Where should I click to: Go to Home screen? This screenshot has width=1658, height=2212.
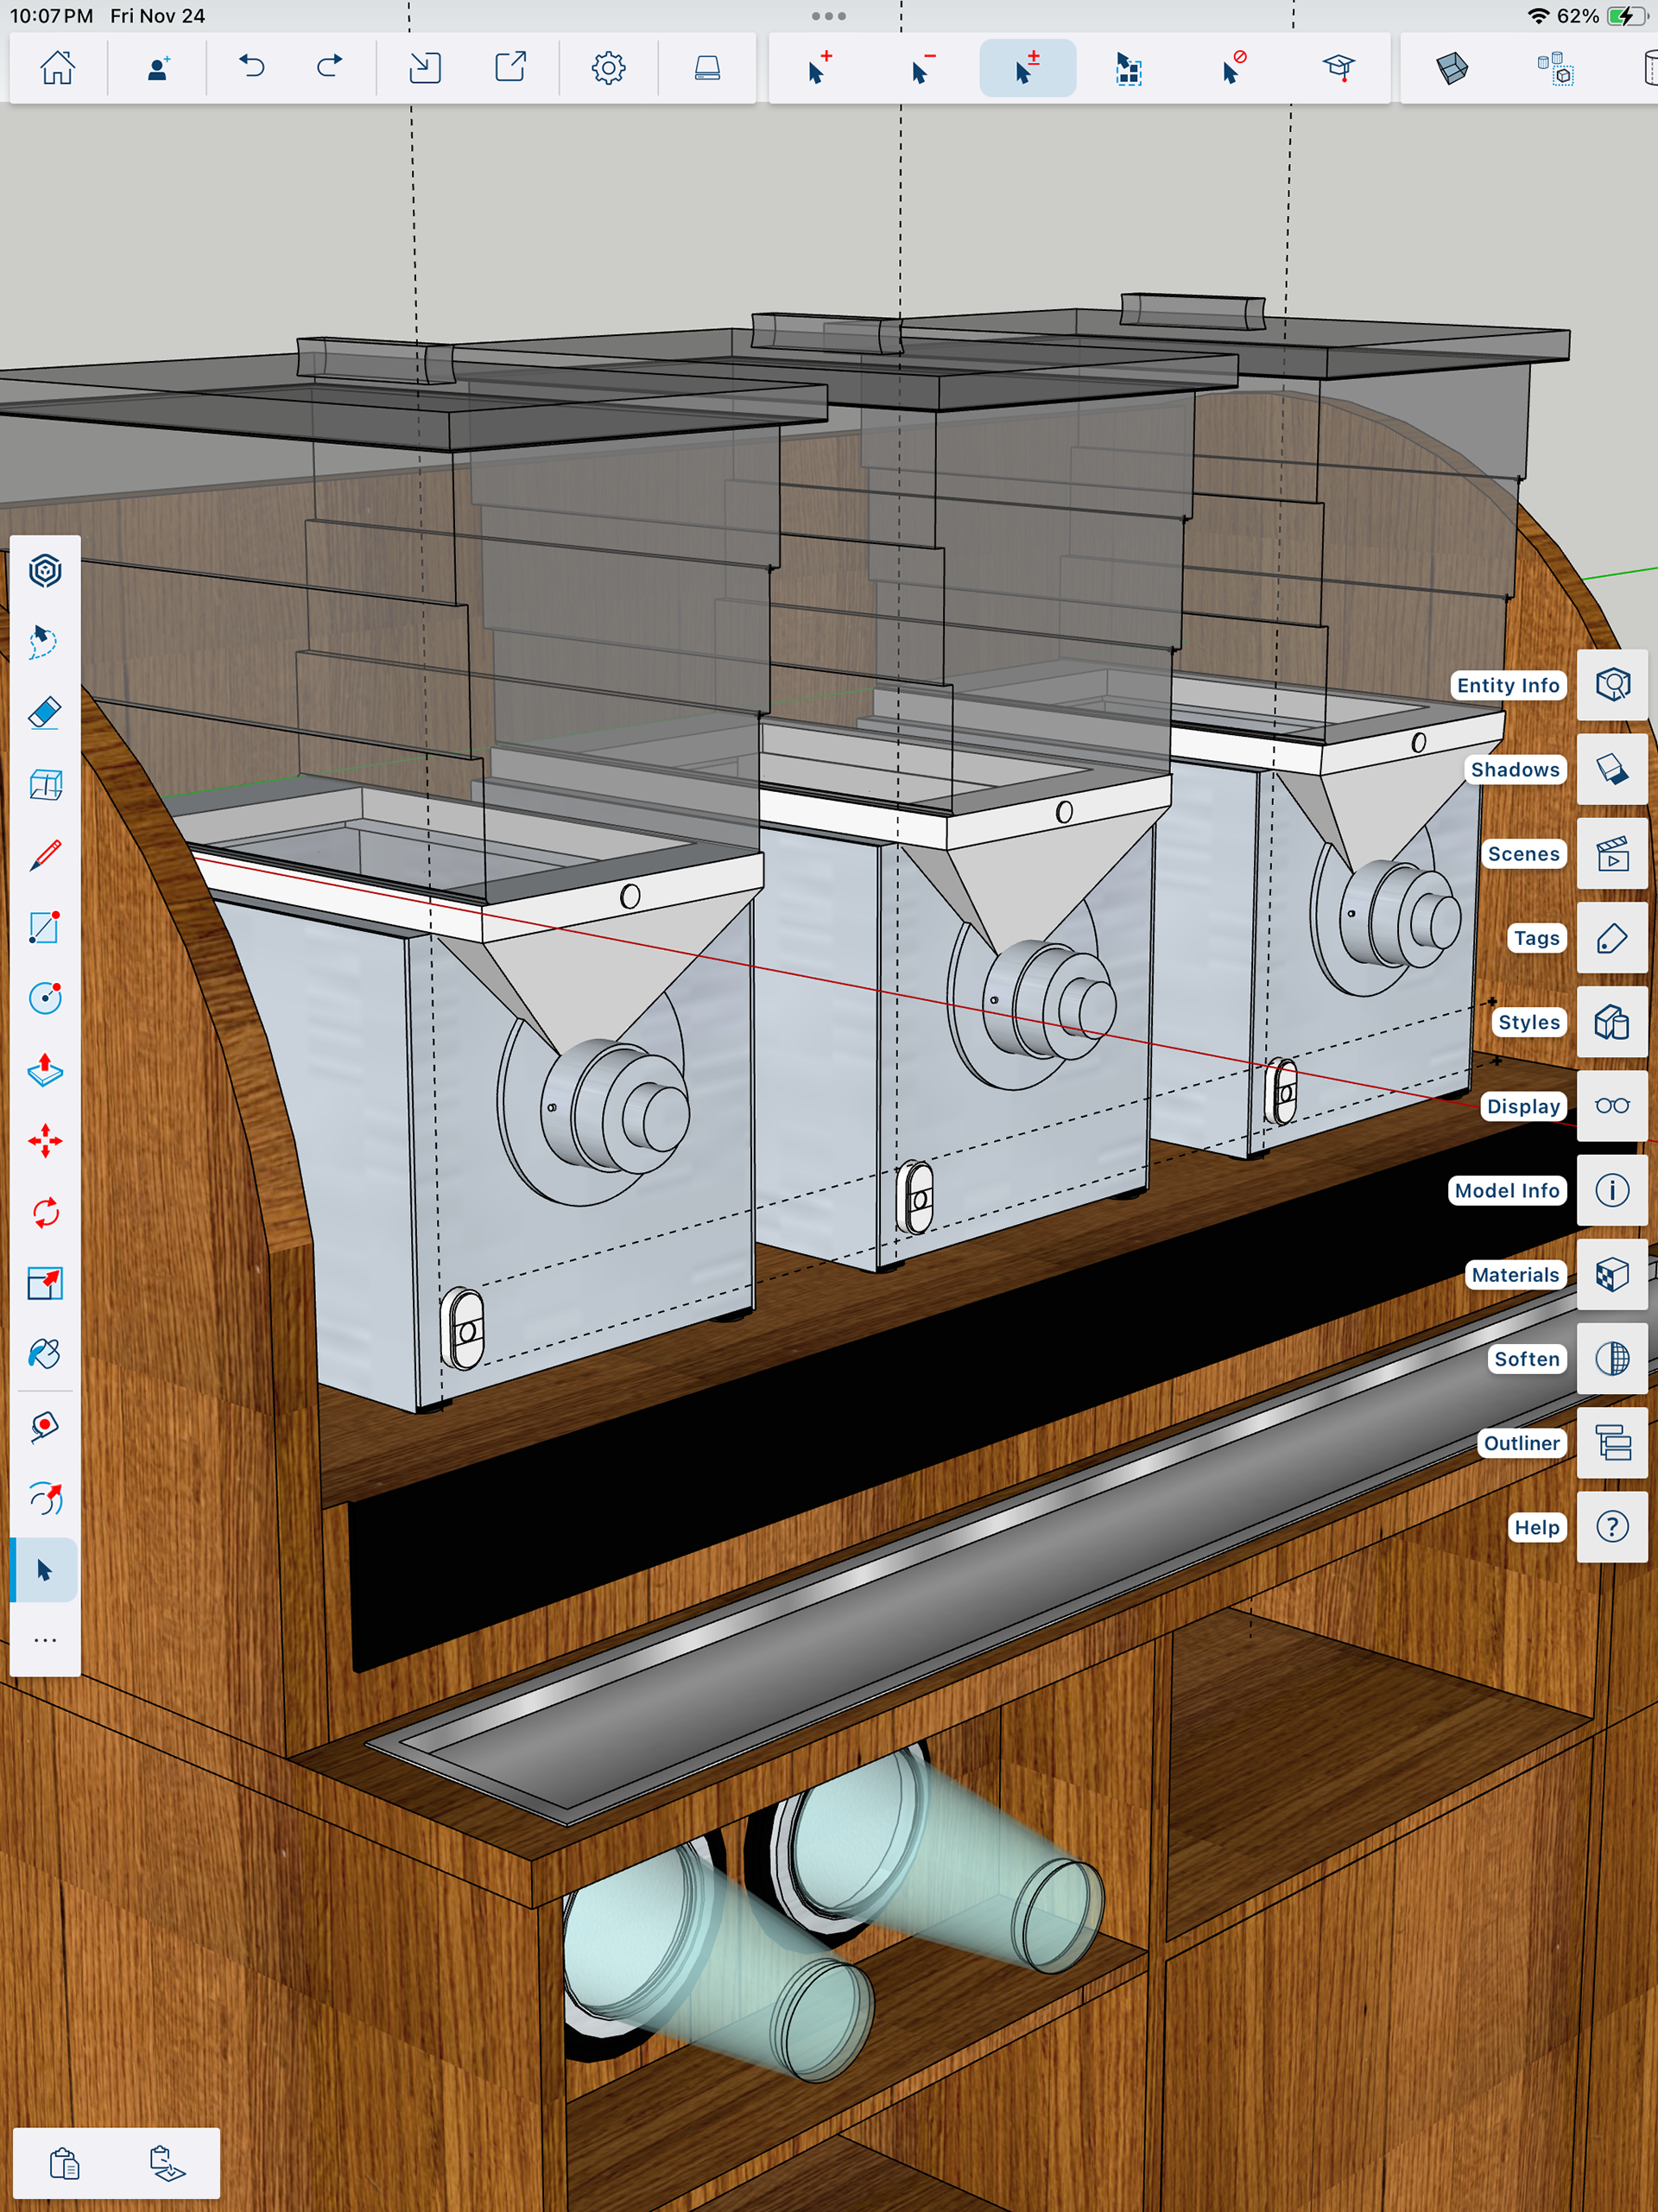click(x=58, y=68)
